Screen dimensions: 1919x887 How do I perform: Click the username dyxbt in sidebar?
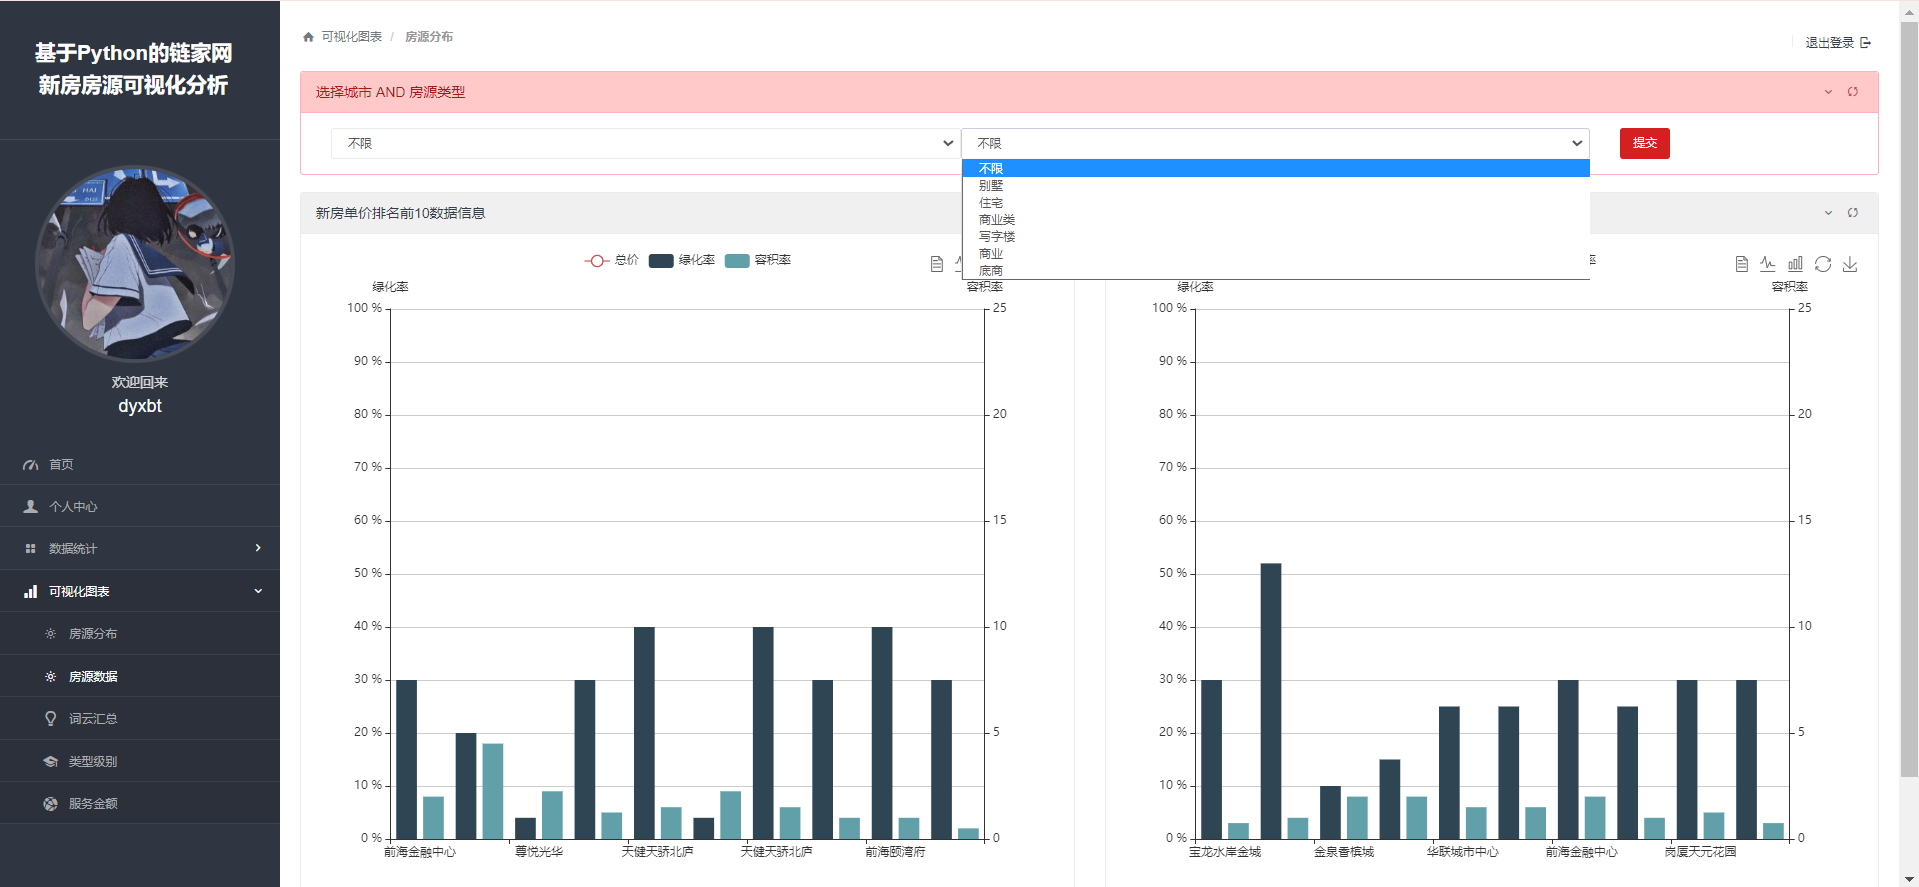click(x=140, y=406)
